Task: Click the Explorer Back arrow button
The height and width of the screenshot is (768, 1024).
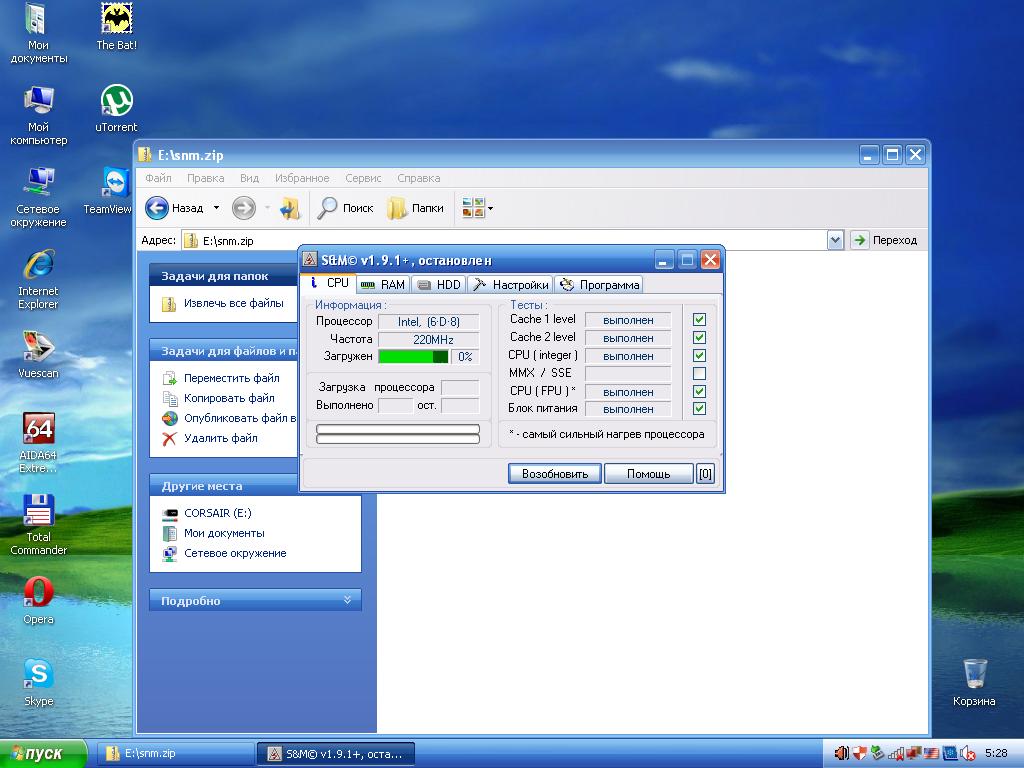Action: [x=157, y=208]
